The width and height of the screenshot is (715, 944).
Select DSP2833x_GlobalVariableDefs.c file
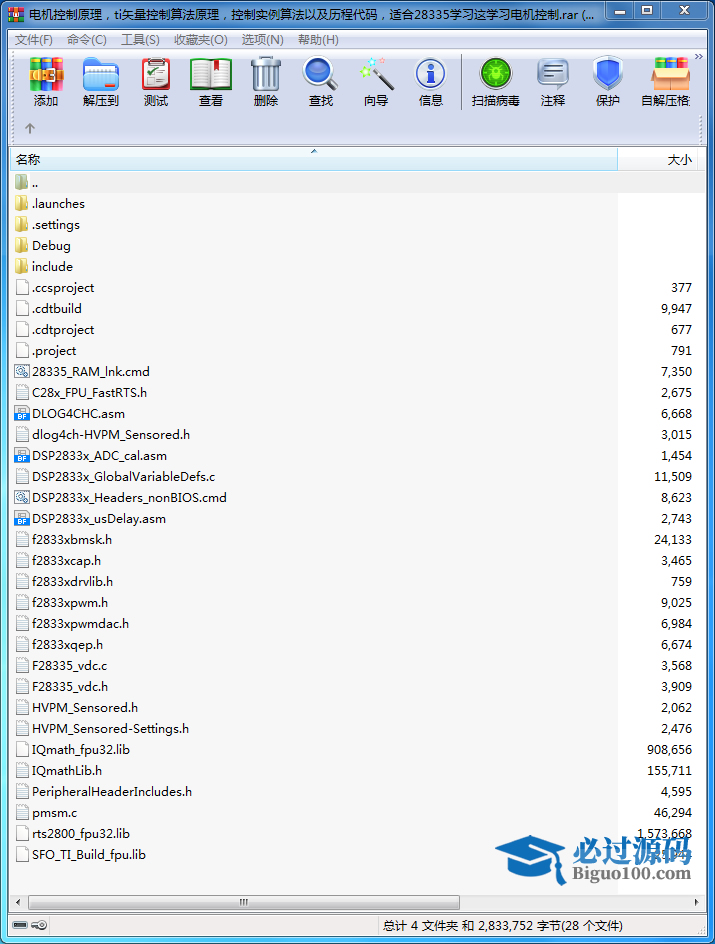pyautogui.click(x=116, y=477)
